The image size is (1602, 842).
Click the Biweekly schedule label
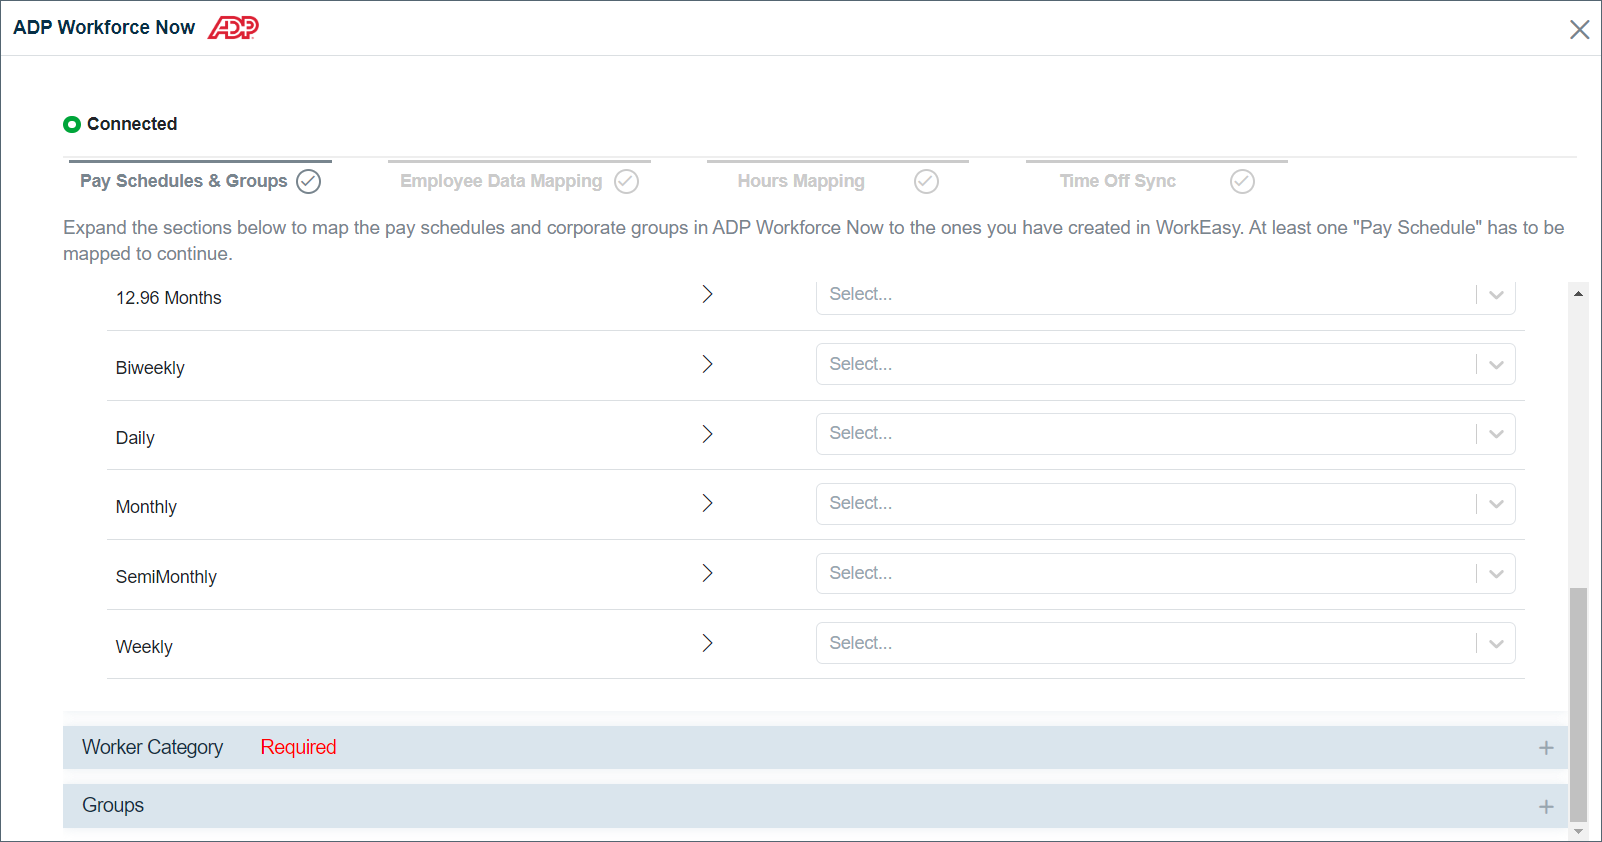click(150, 368)
